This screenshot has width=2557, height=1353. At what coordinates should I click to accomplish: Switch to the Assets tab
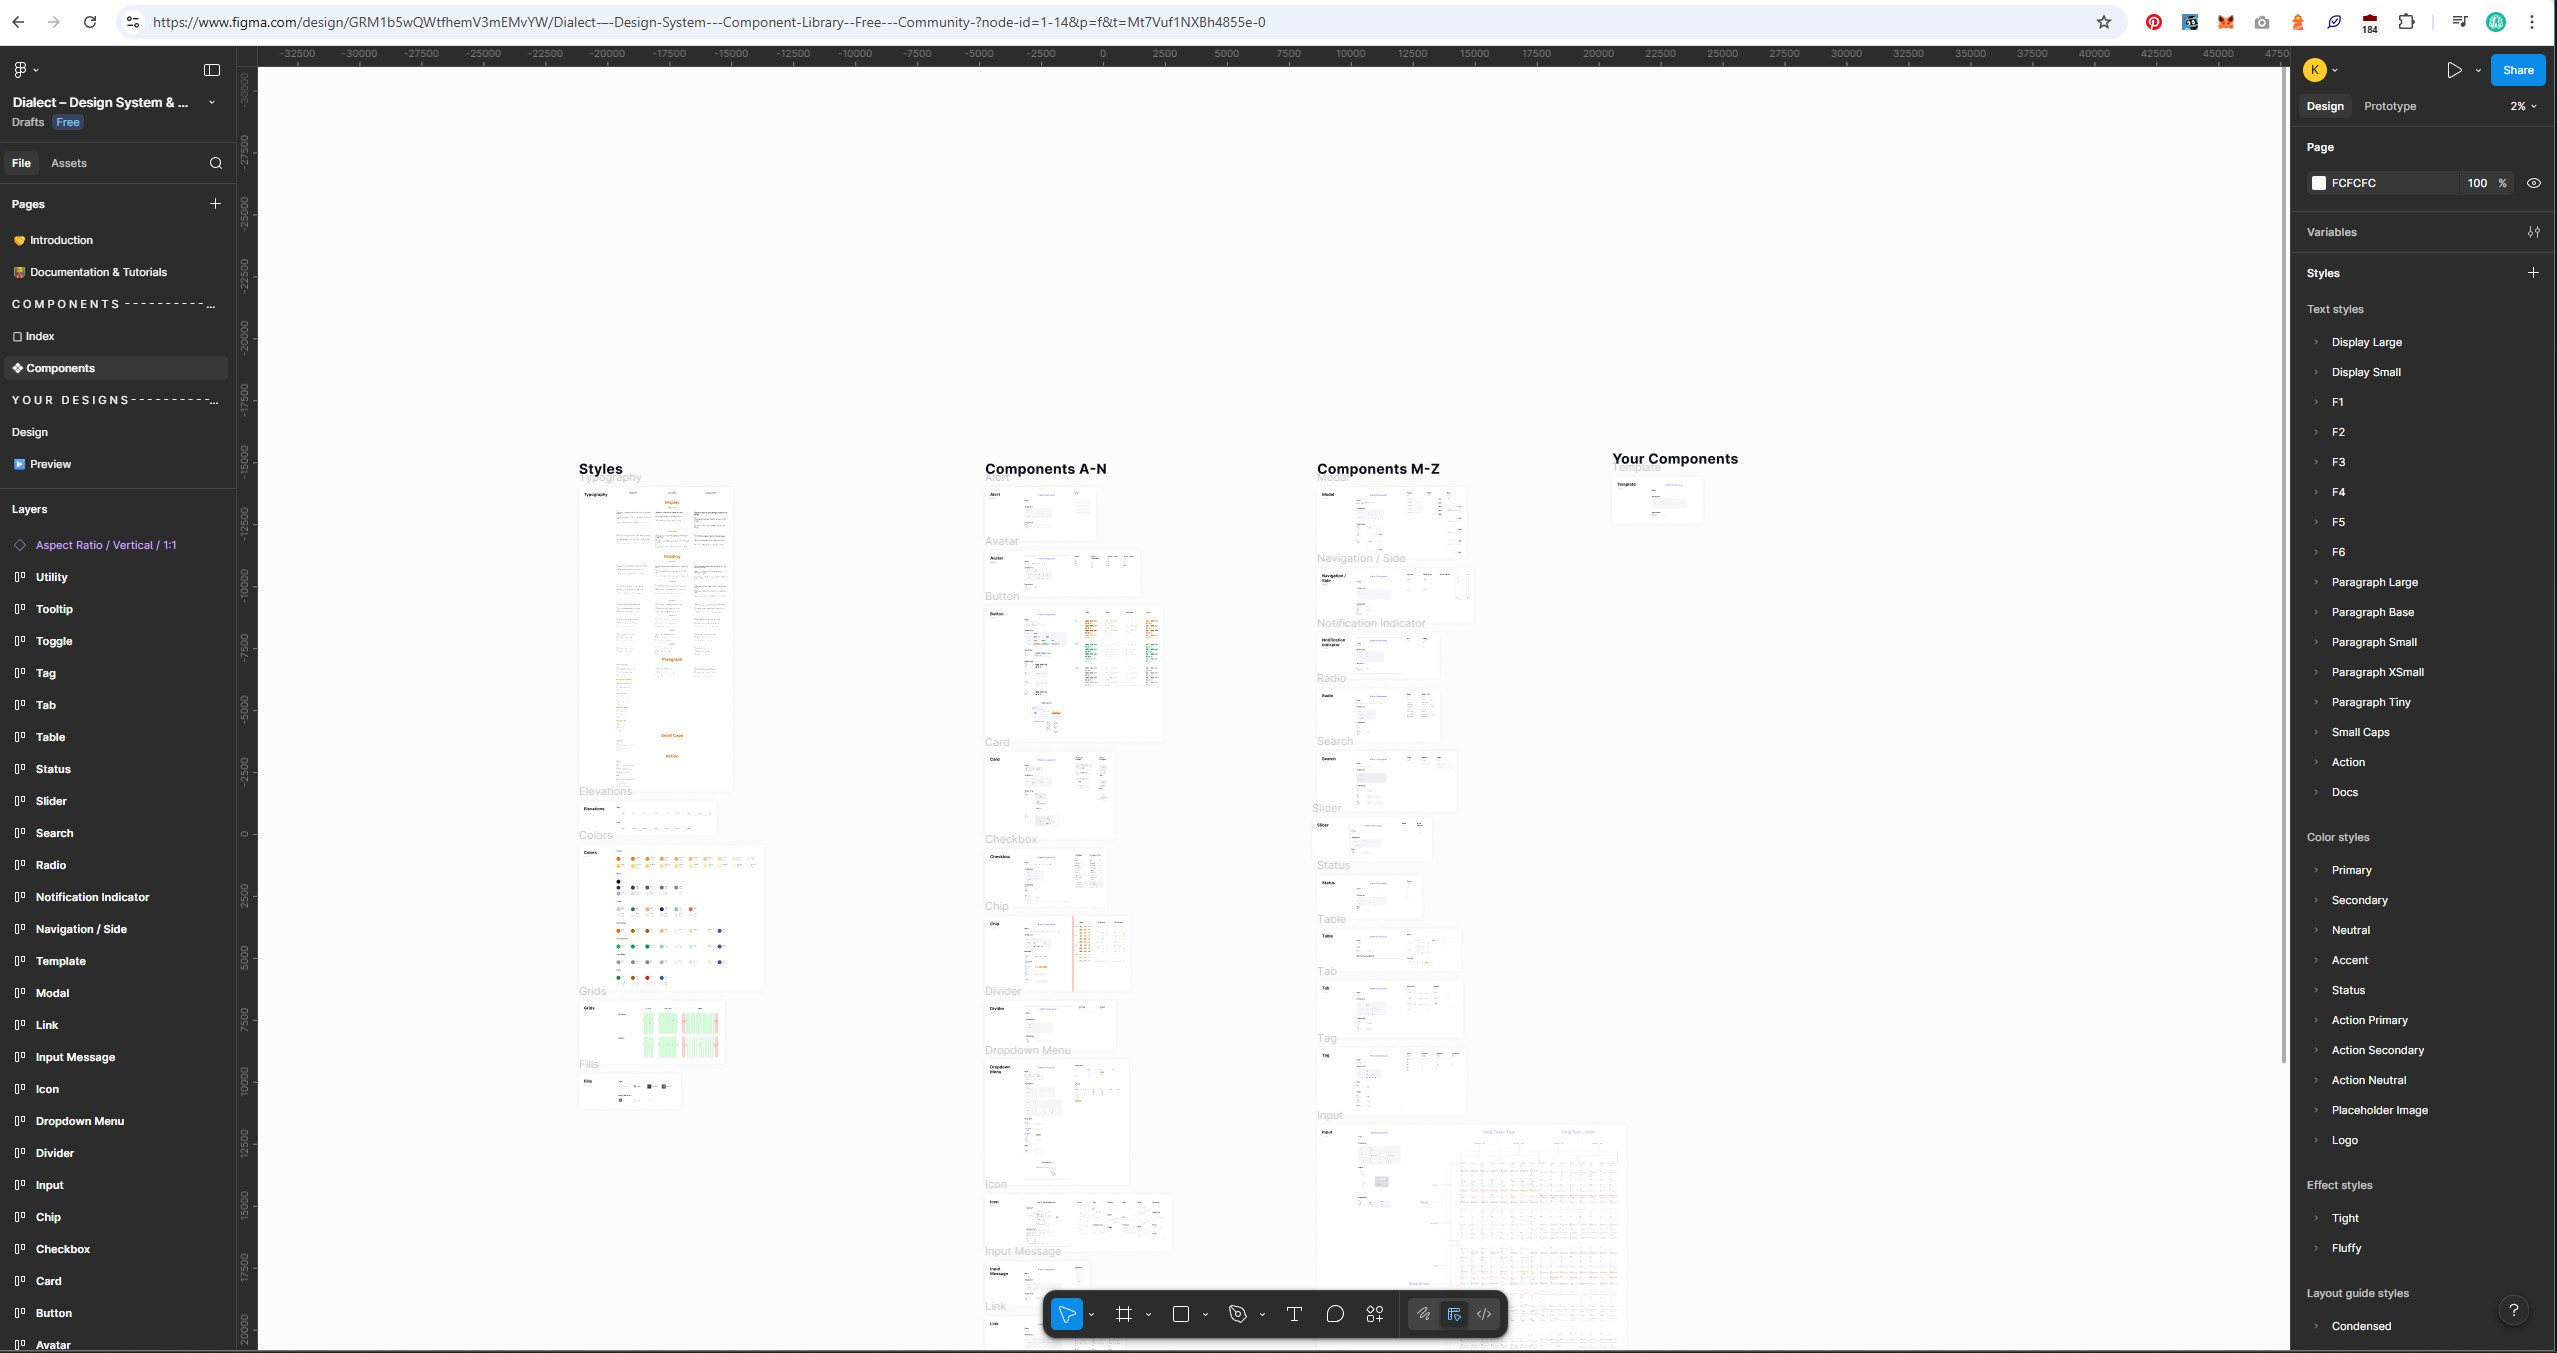click(69, 163)
